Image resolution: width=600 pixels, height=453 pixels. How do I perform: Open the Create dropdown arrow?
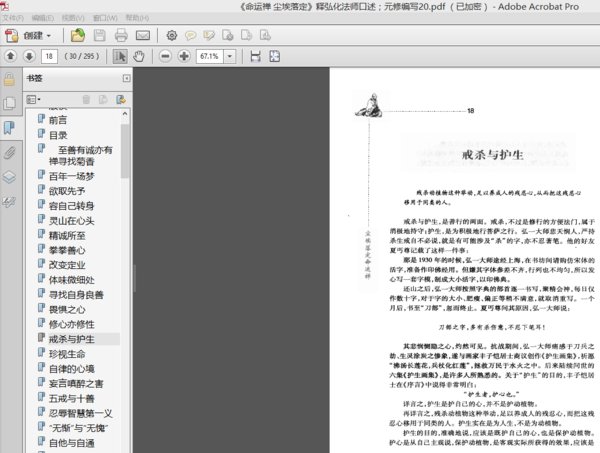(49, 36)
